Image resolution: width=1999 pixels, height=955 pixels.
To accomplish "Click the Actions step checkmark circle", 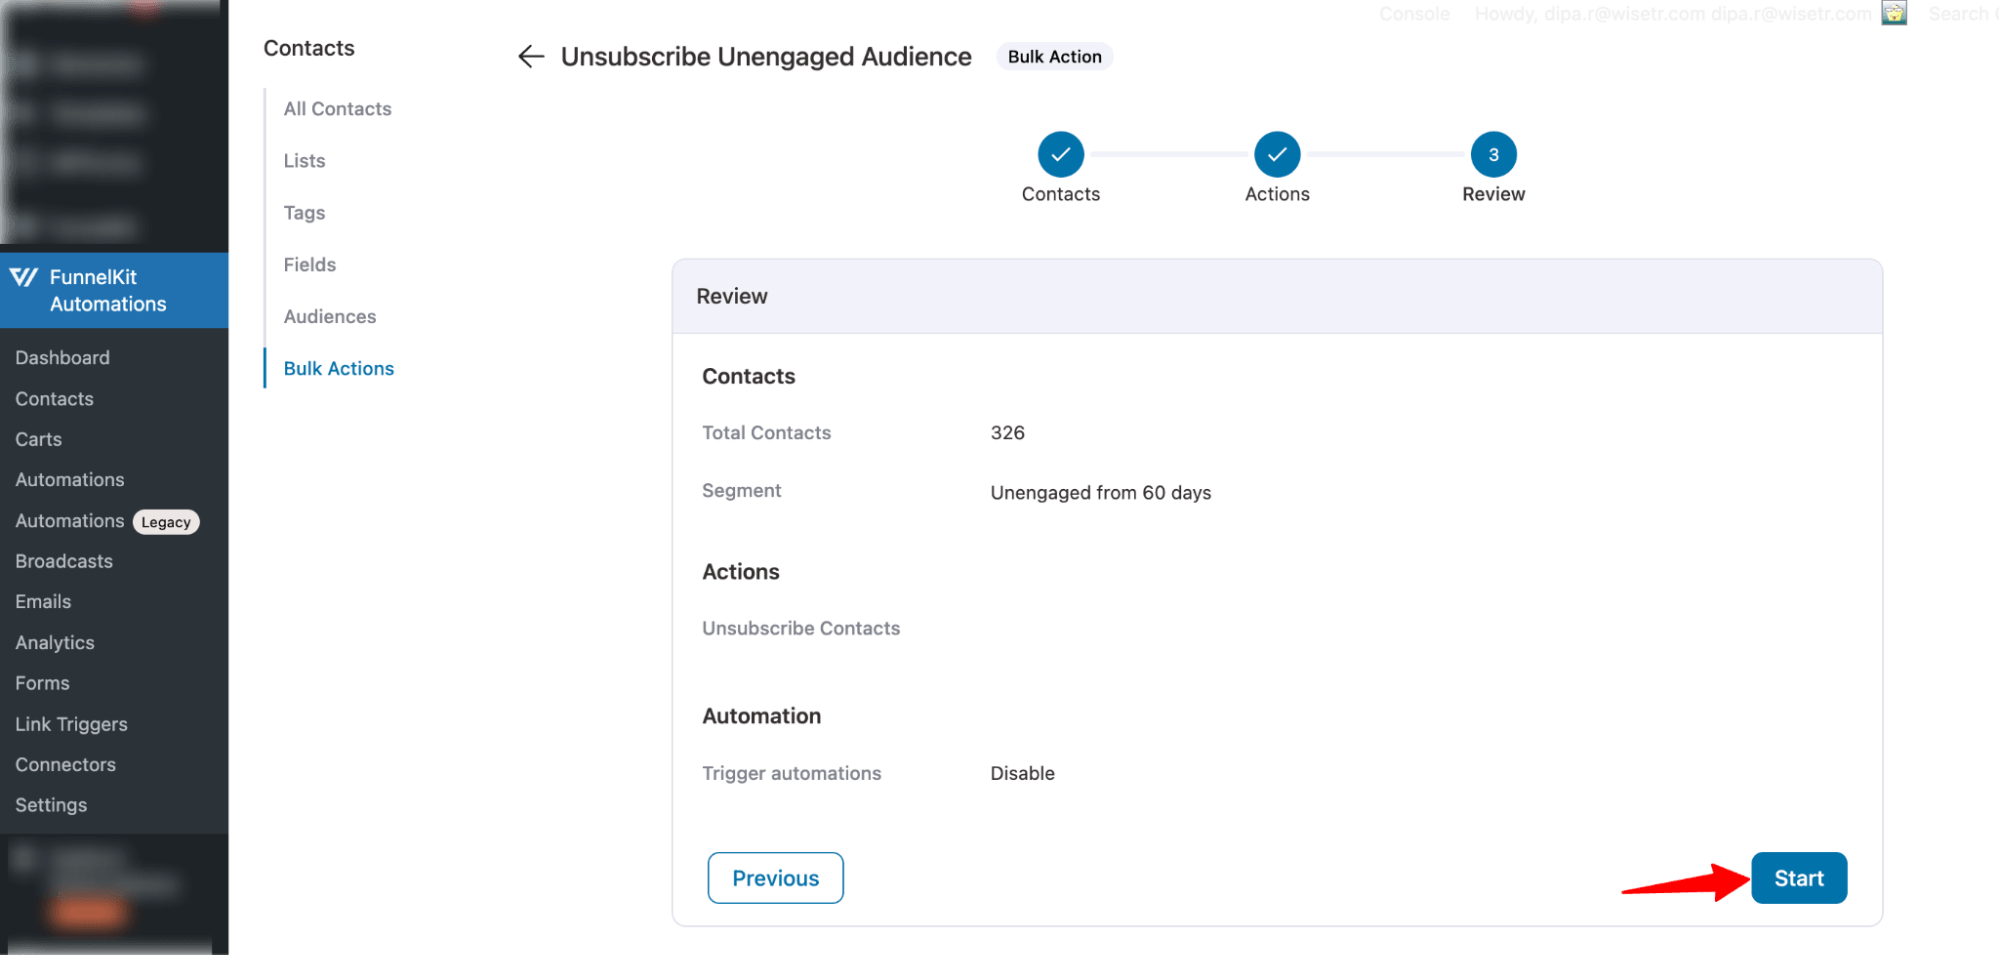I will pos(1276,154).
